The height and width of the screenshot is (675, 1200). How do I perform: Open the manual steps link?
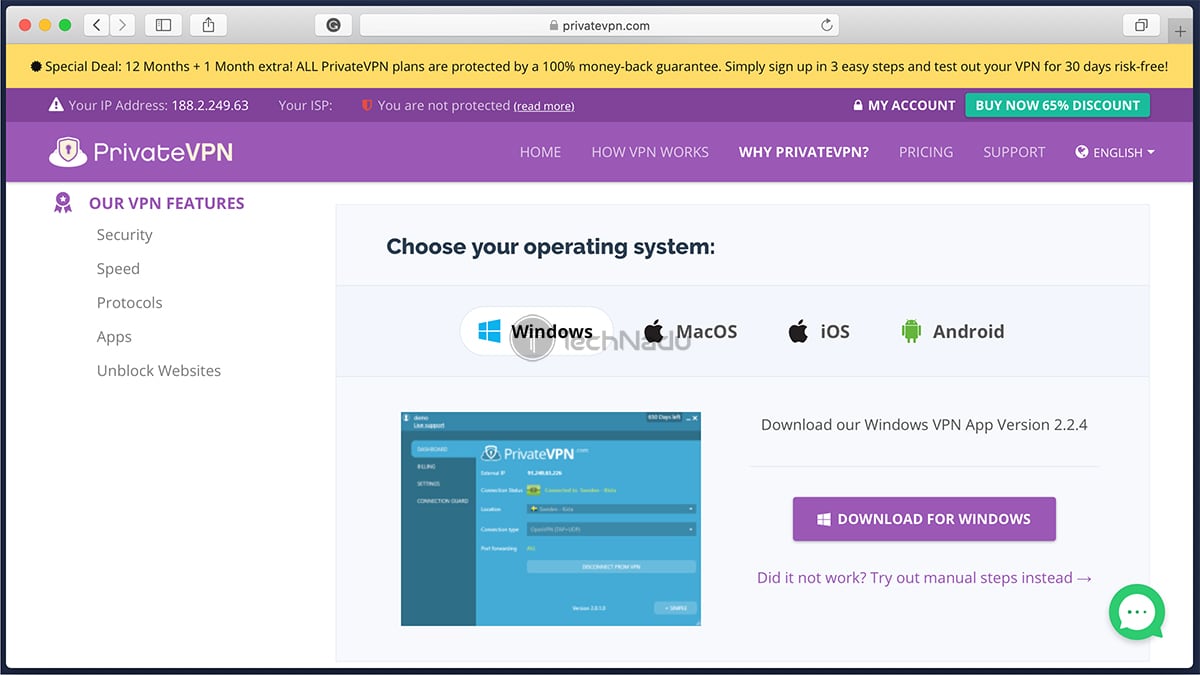[x=923, y=577]
